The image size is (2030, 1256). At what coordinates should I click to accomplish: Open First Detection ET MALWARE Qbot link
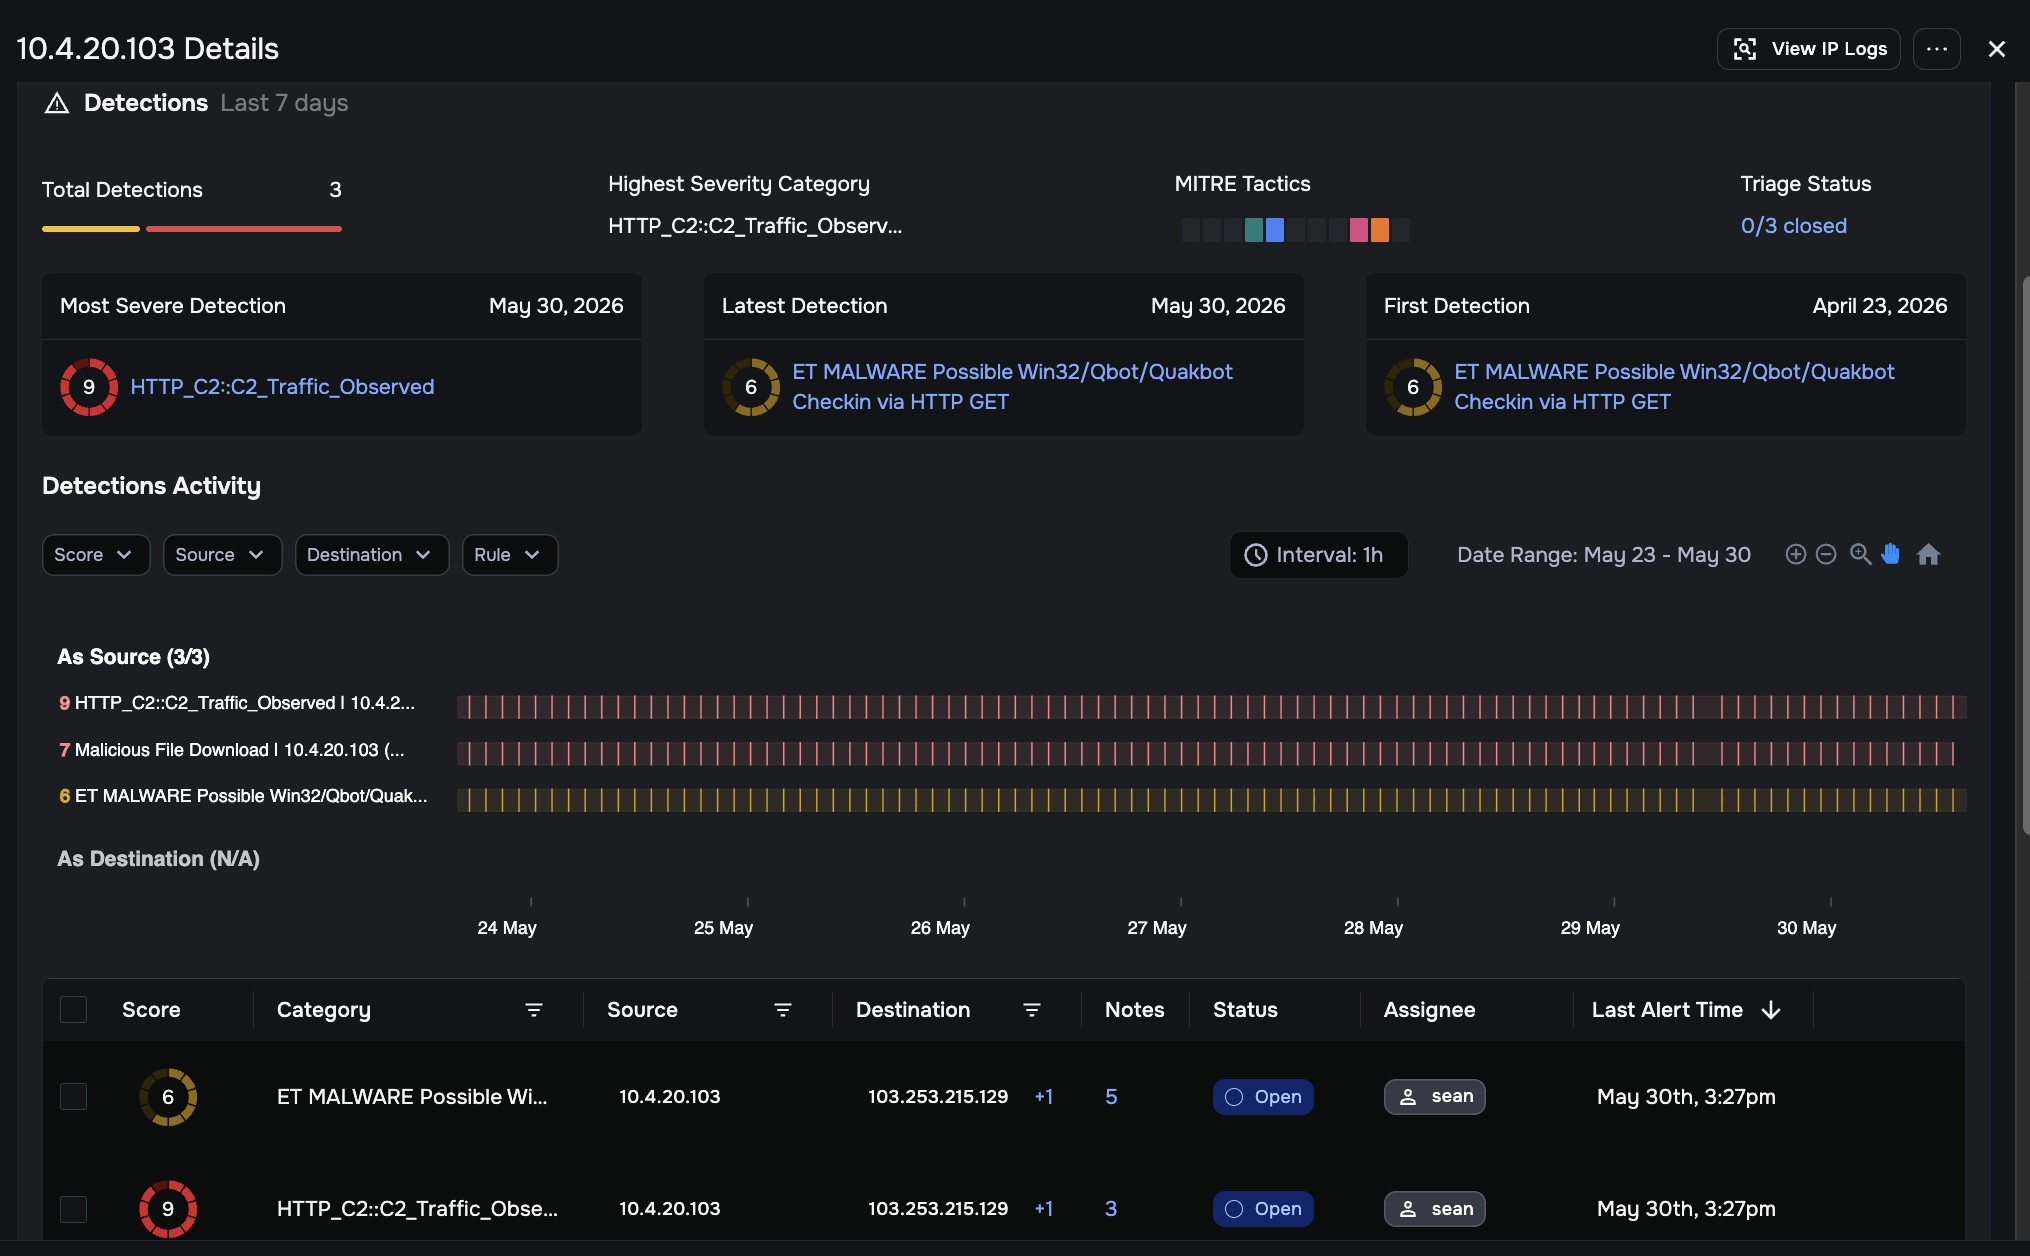pyautogui.click(x=1674, y=387)
